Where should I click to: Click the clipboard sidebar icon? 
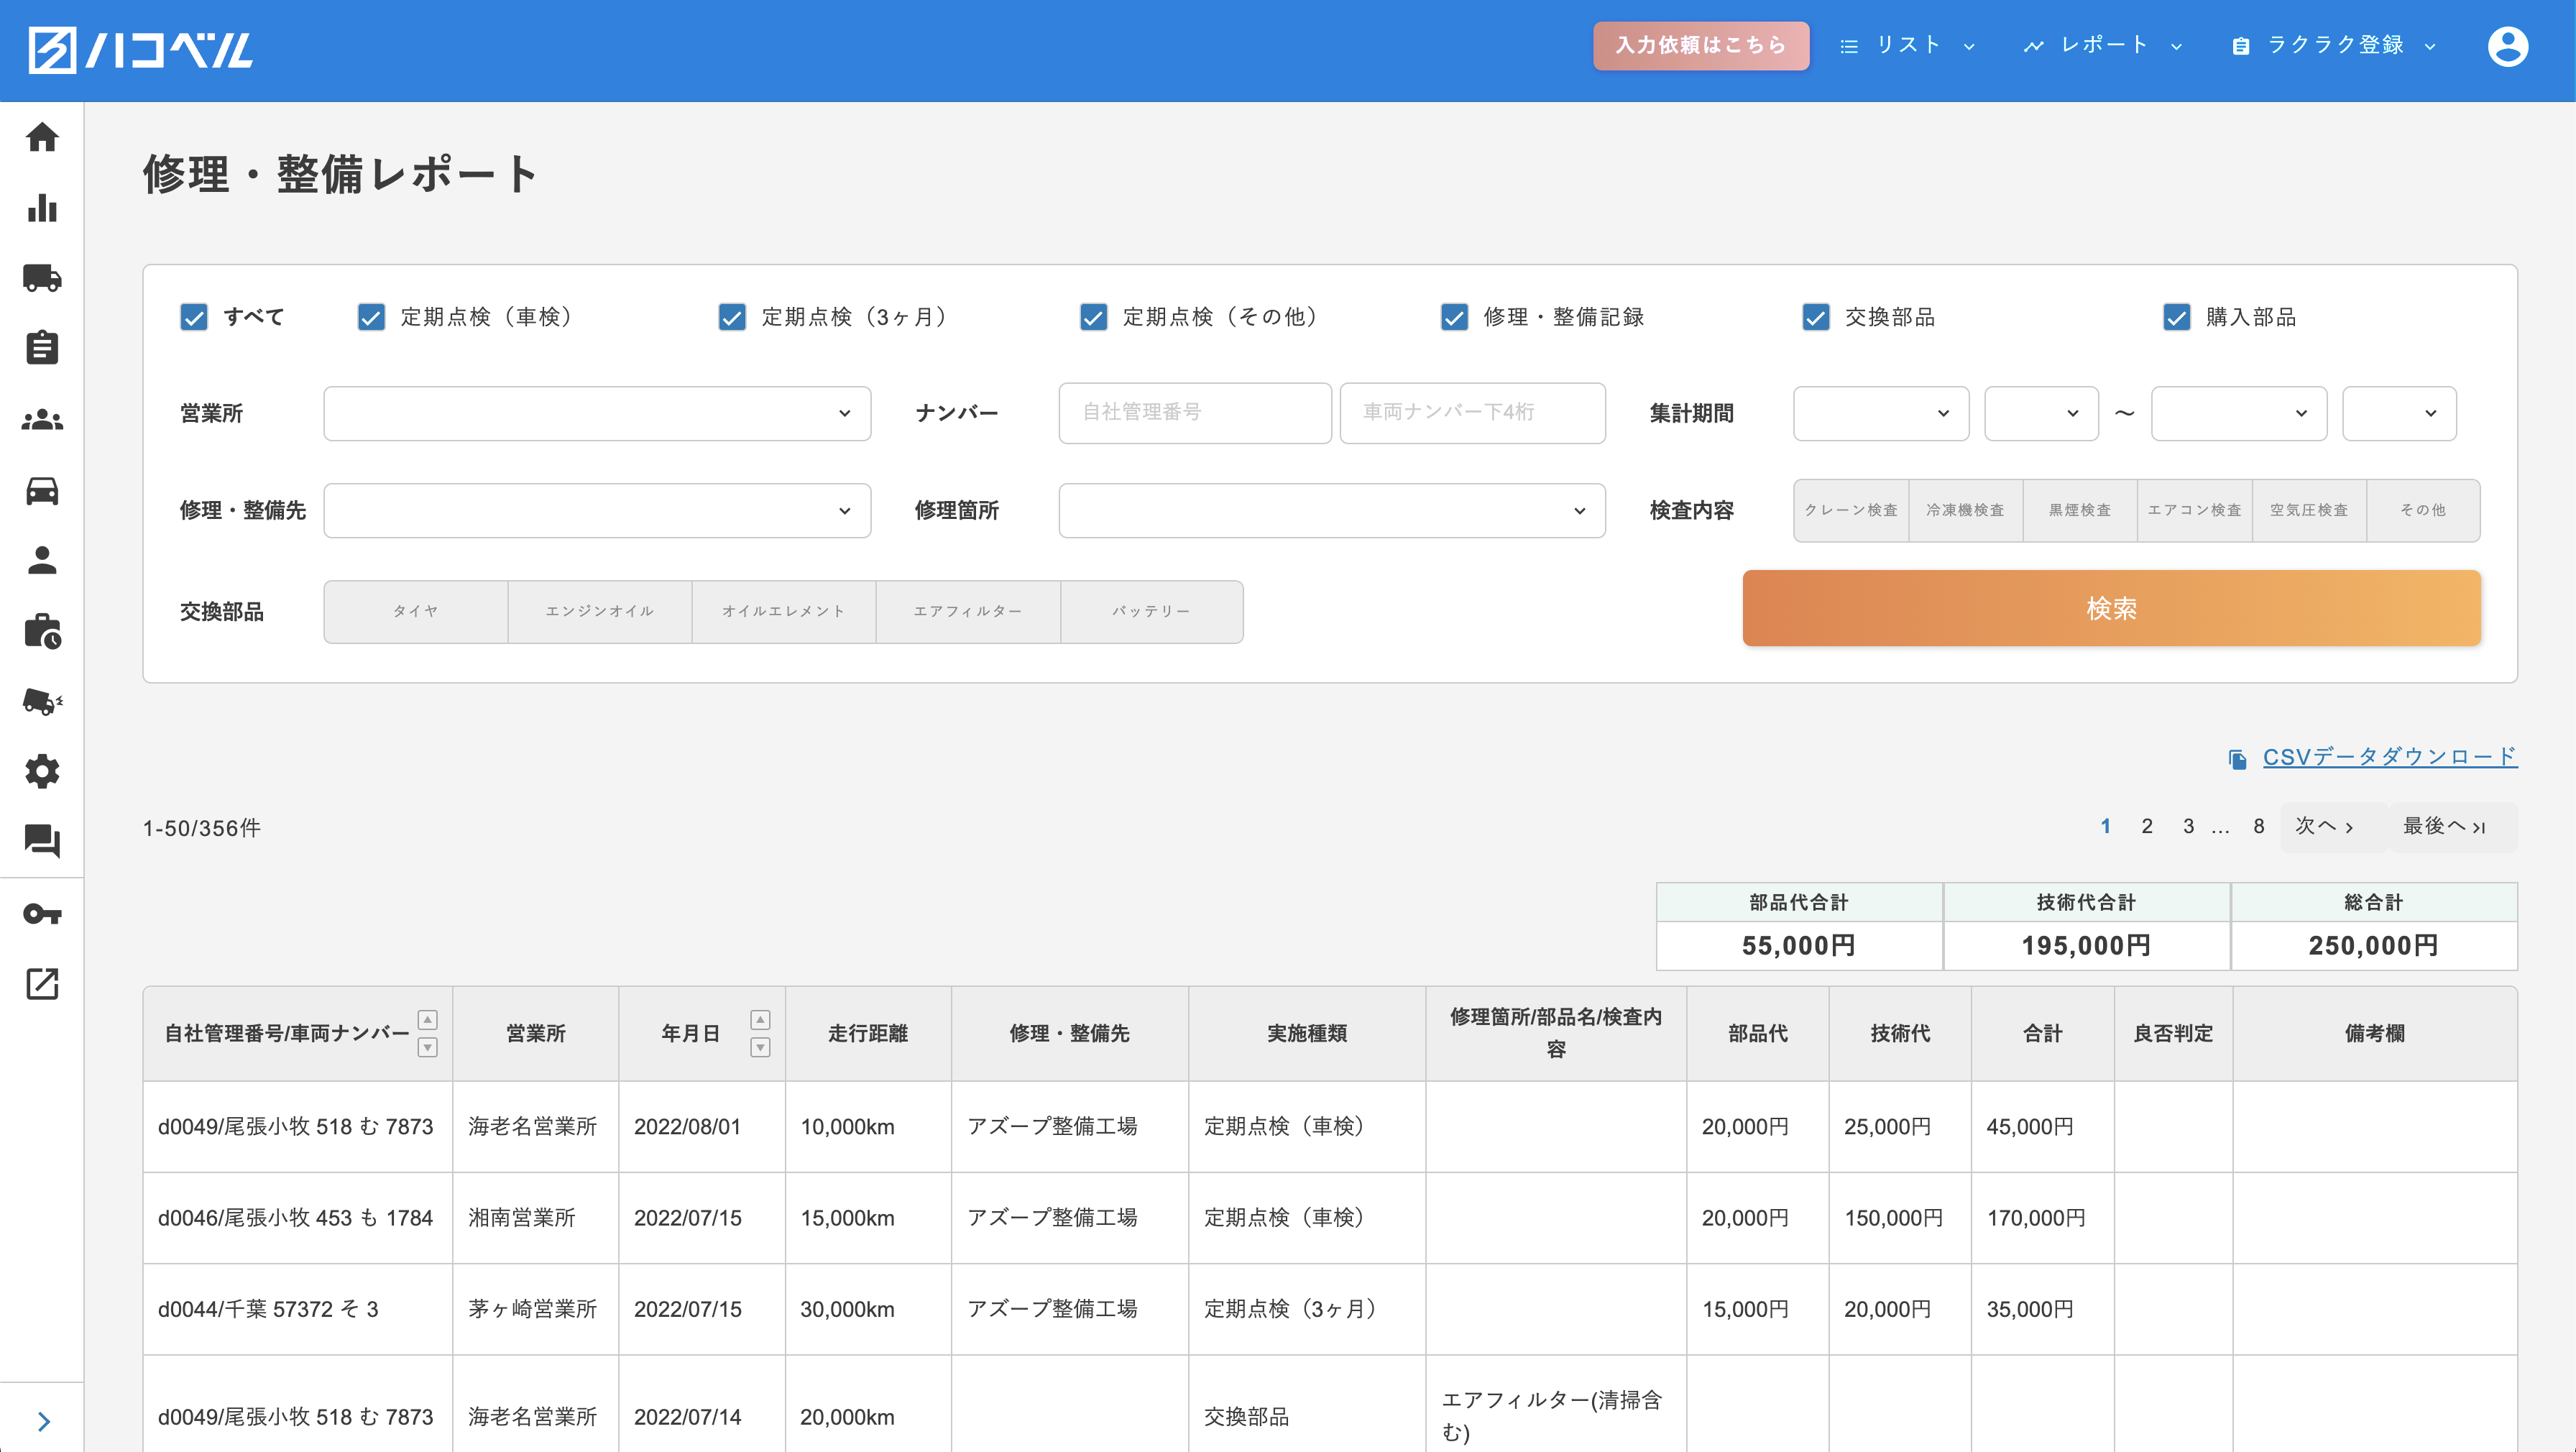pyautogui.click(x=42, y=348)
